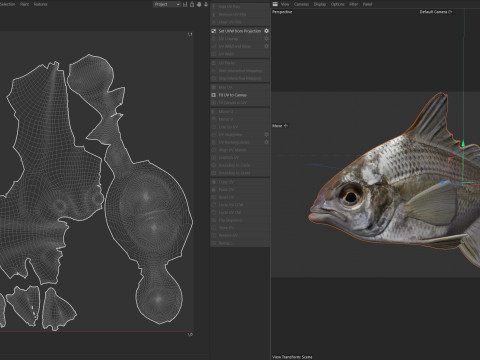This screenshot has width=480, height=360.
Task: Open Set UVW from Projection settings gear
Action: click(x=266, y=31)
